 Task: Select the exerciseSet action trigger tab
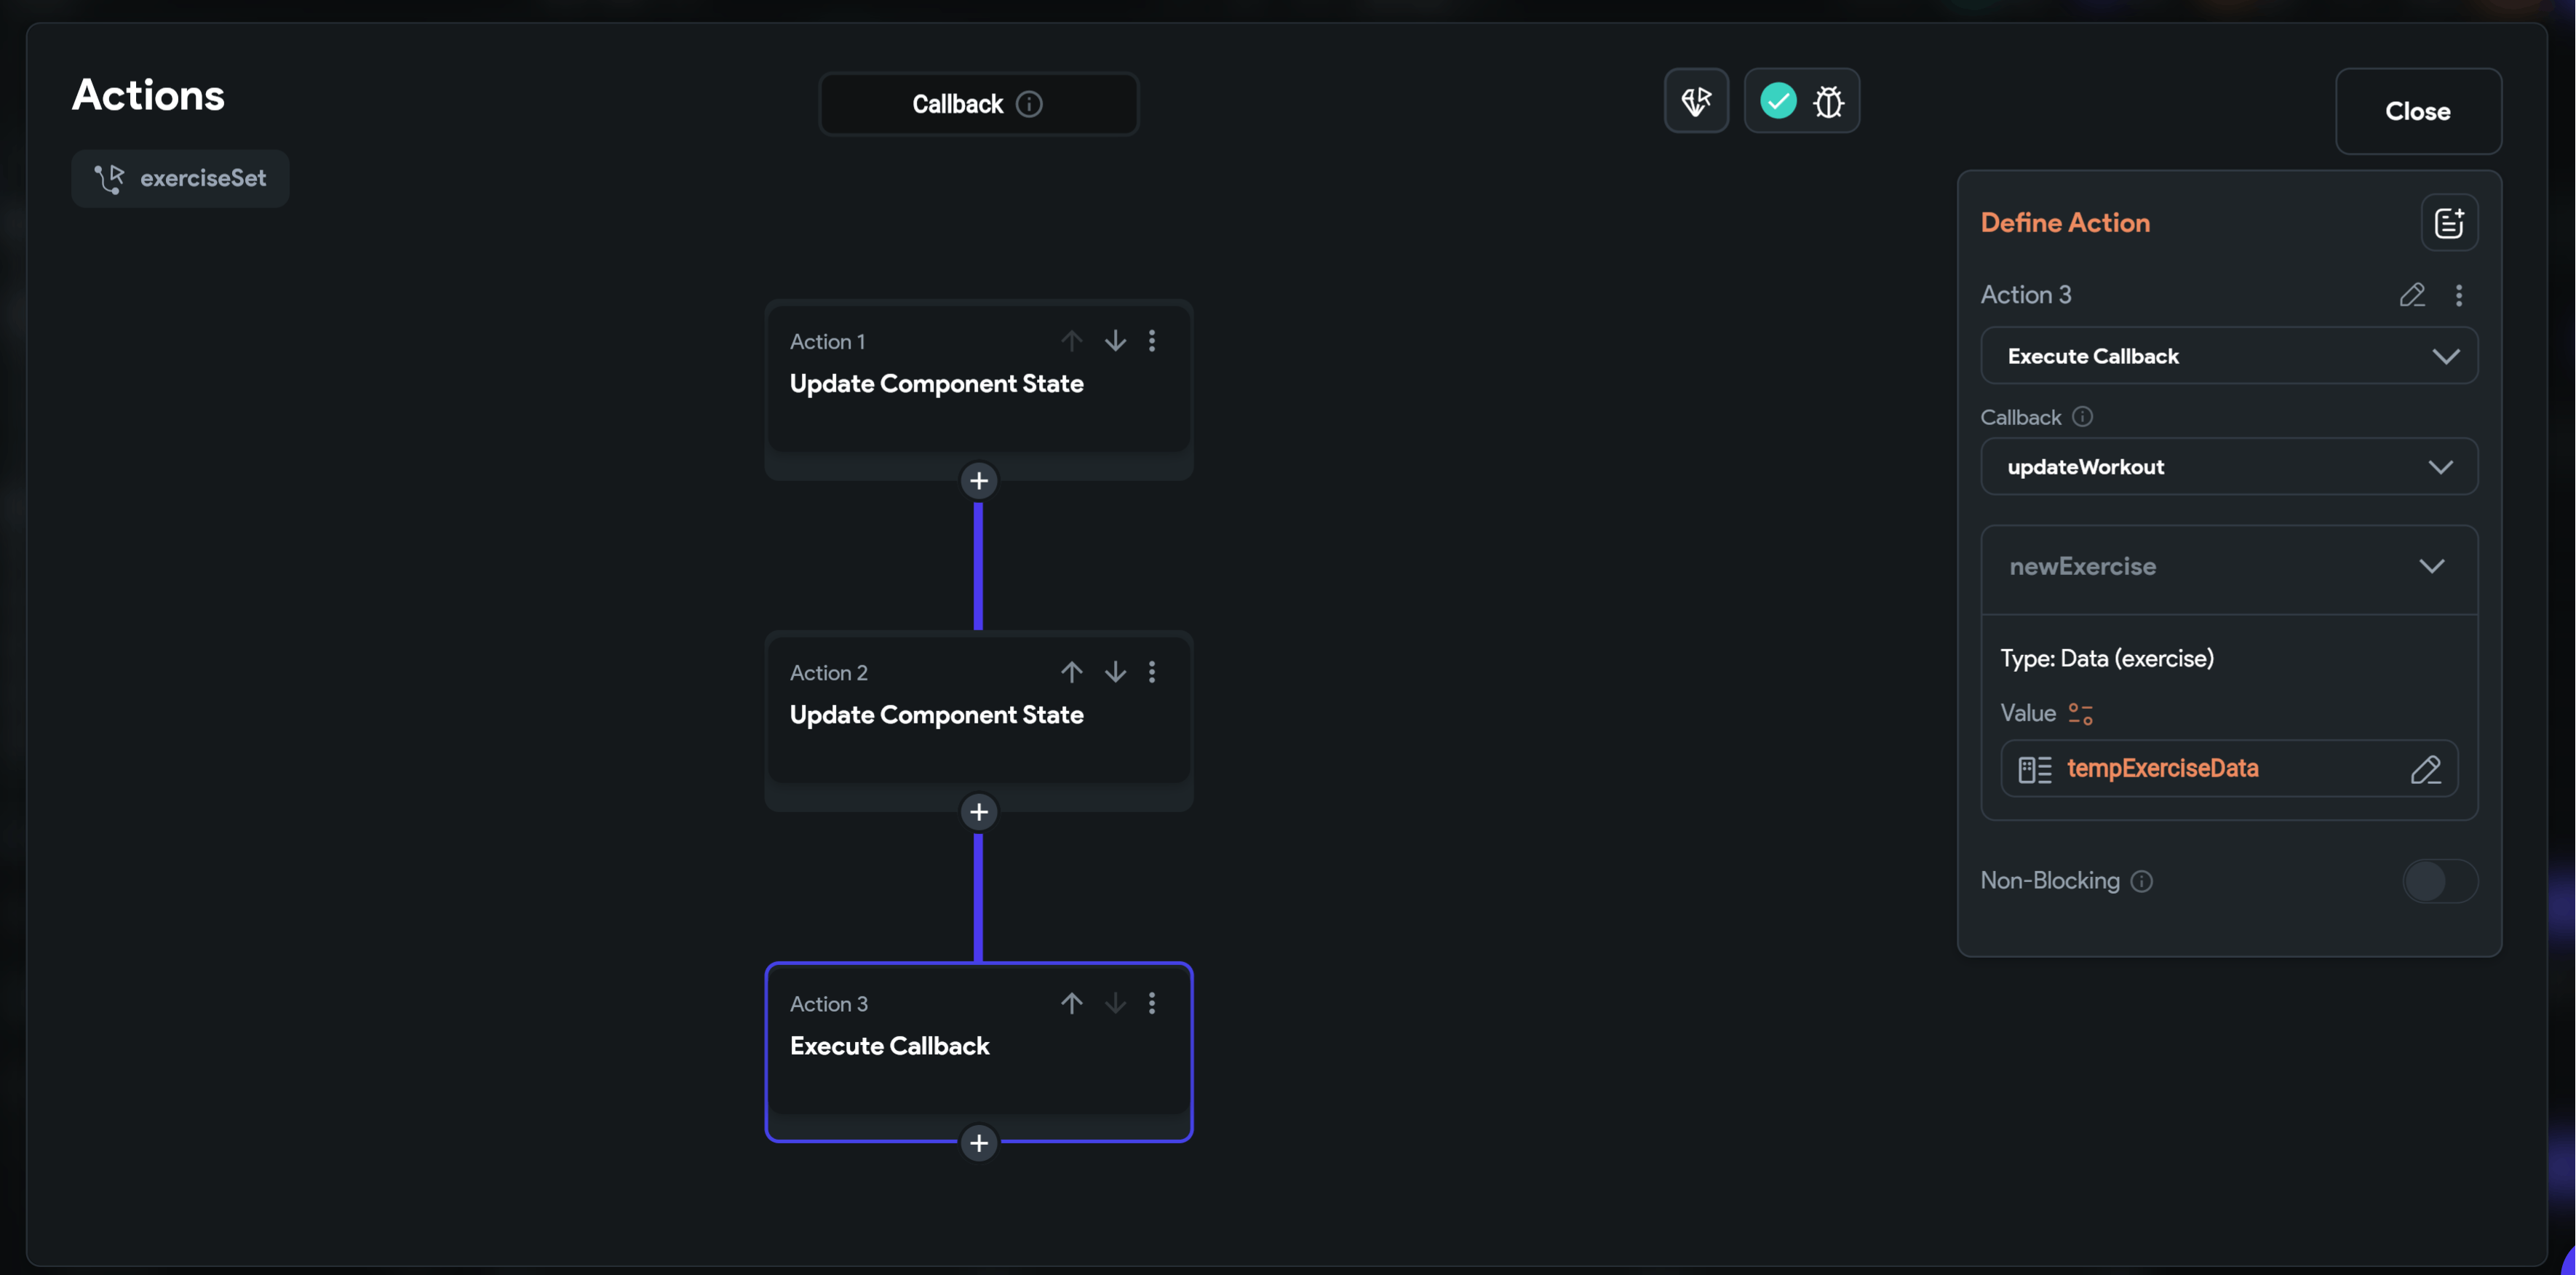coord(181,179)
